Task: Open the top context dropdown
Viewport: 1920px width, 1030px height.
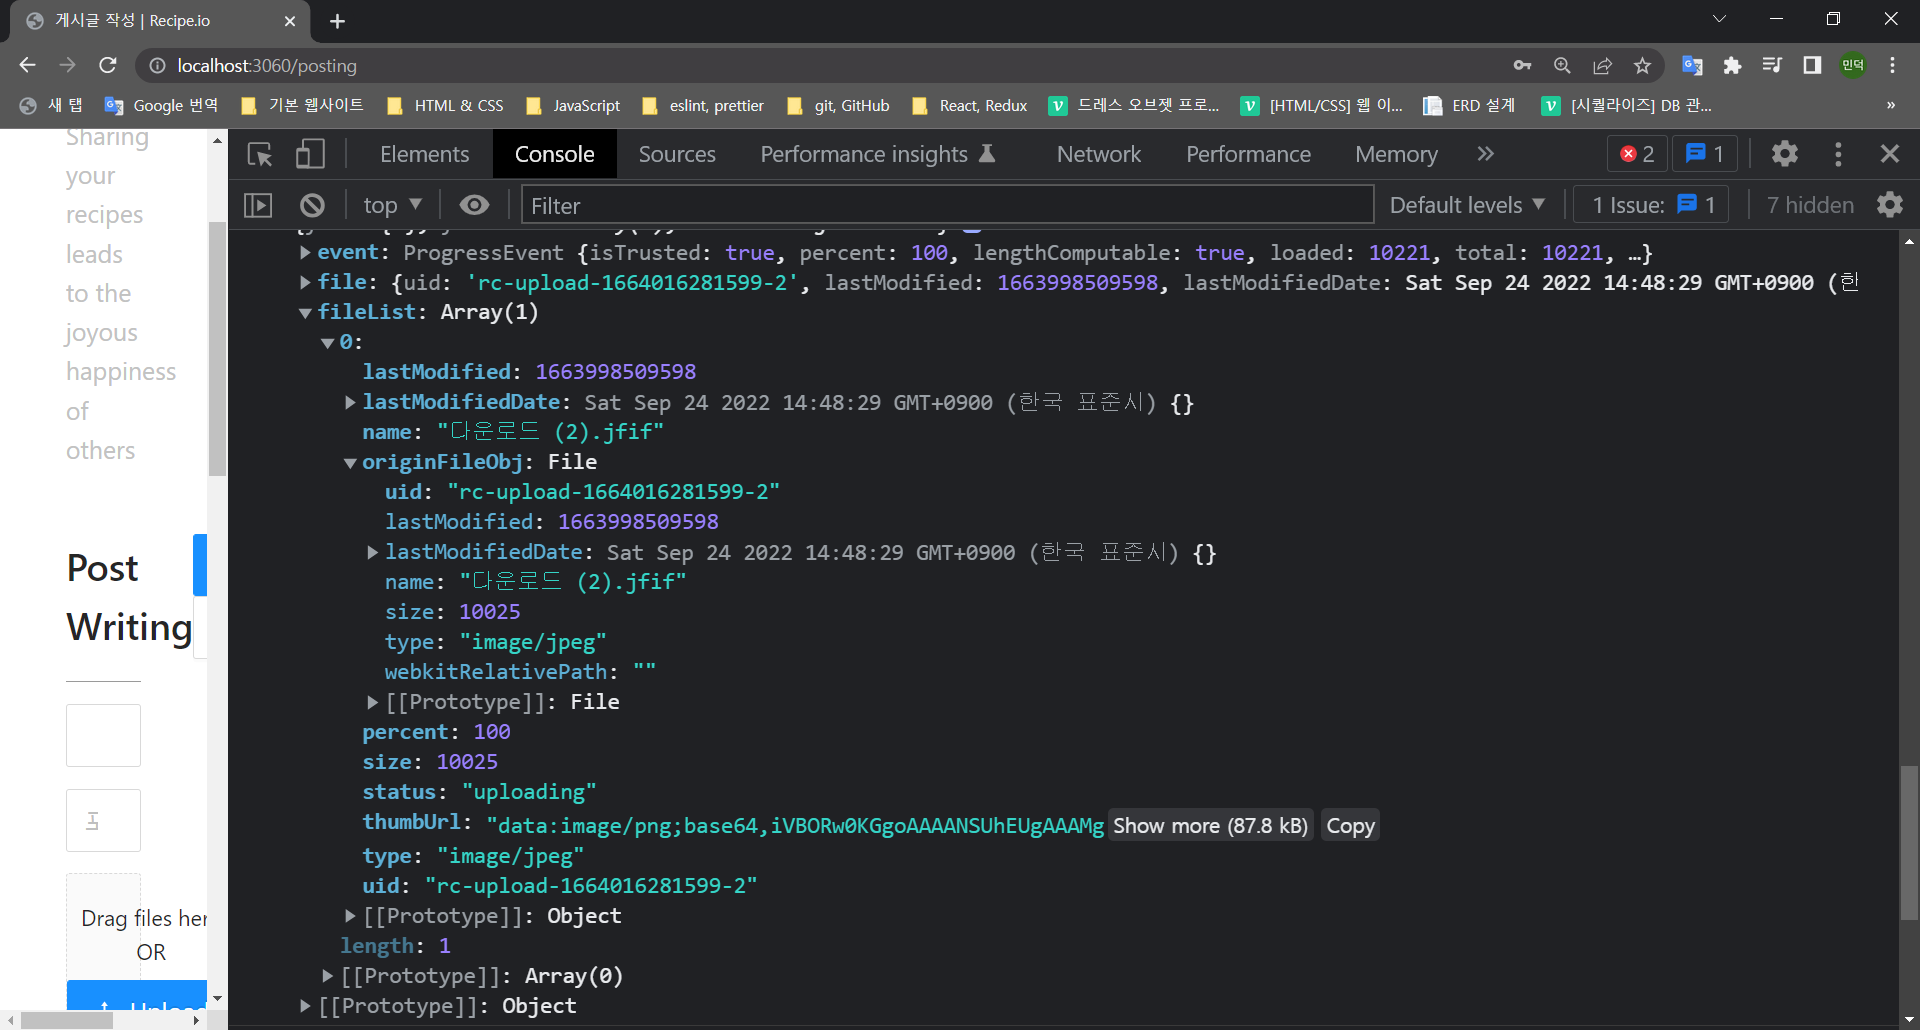Action: coord(392,205)
